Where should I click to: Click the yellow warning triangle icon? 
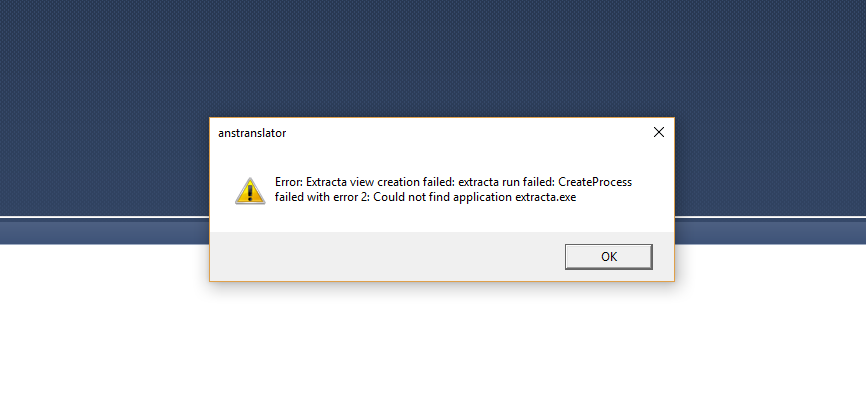pos(250,190)
